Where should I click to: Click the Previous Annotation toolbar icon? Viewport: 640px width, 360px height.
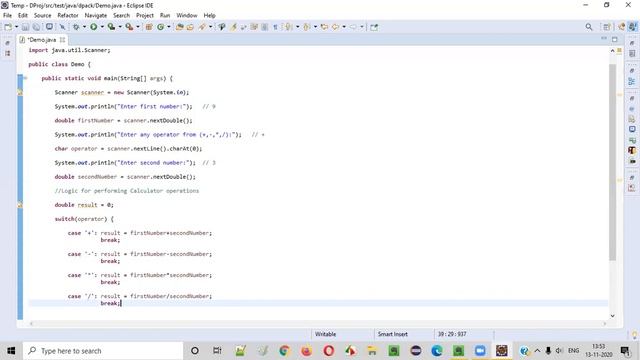point(307,27)
